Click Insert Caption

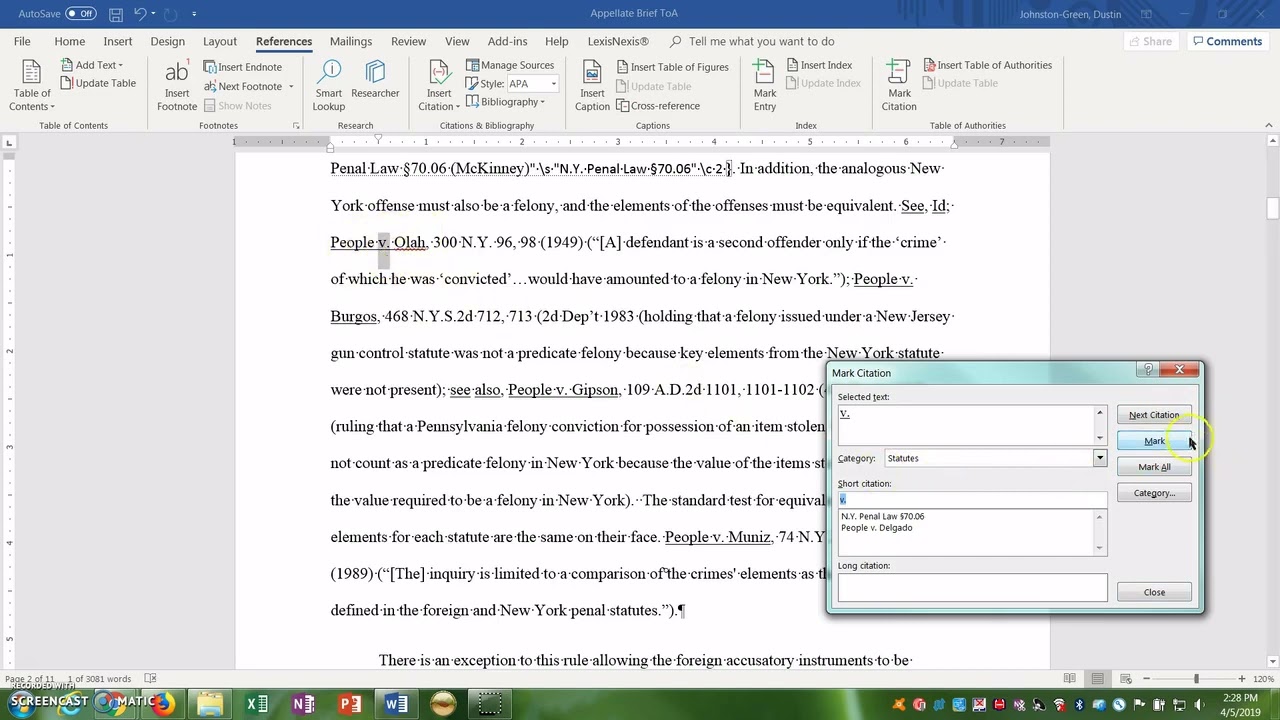coord(592,86)
